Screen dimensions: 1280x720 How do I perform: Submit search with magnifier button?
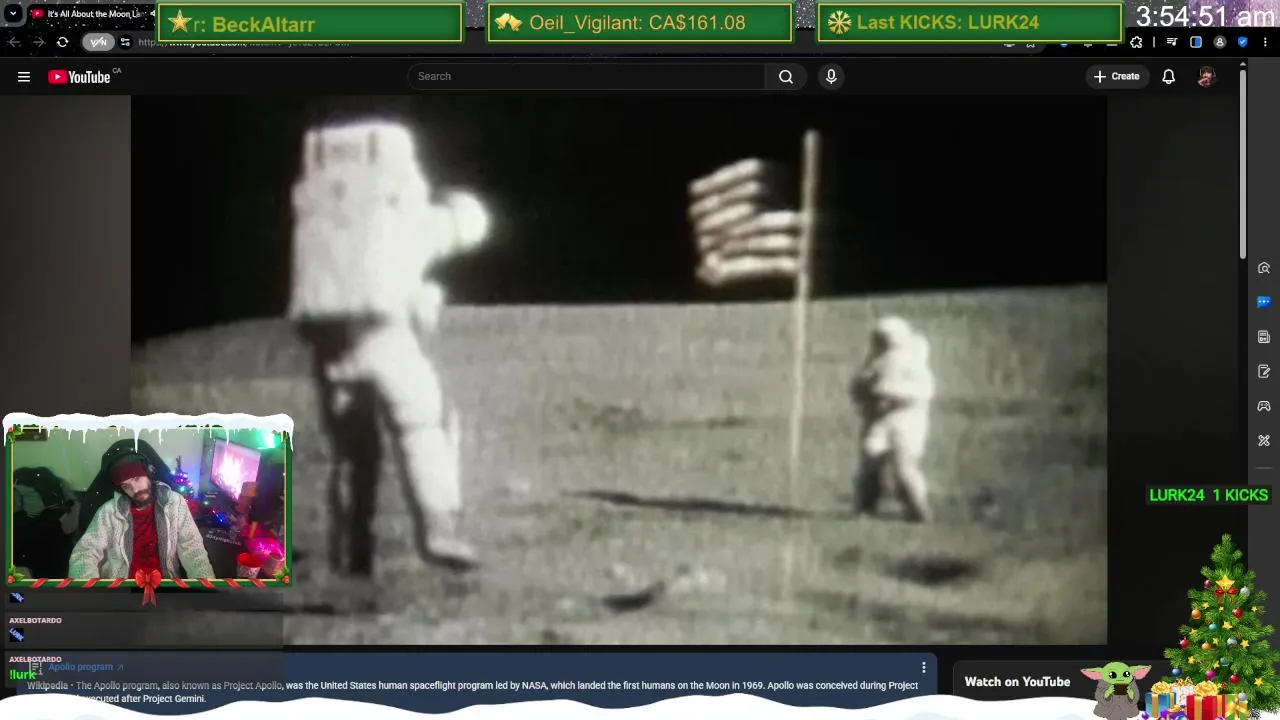pyautogui.click(x=786, y=76)
